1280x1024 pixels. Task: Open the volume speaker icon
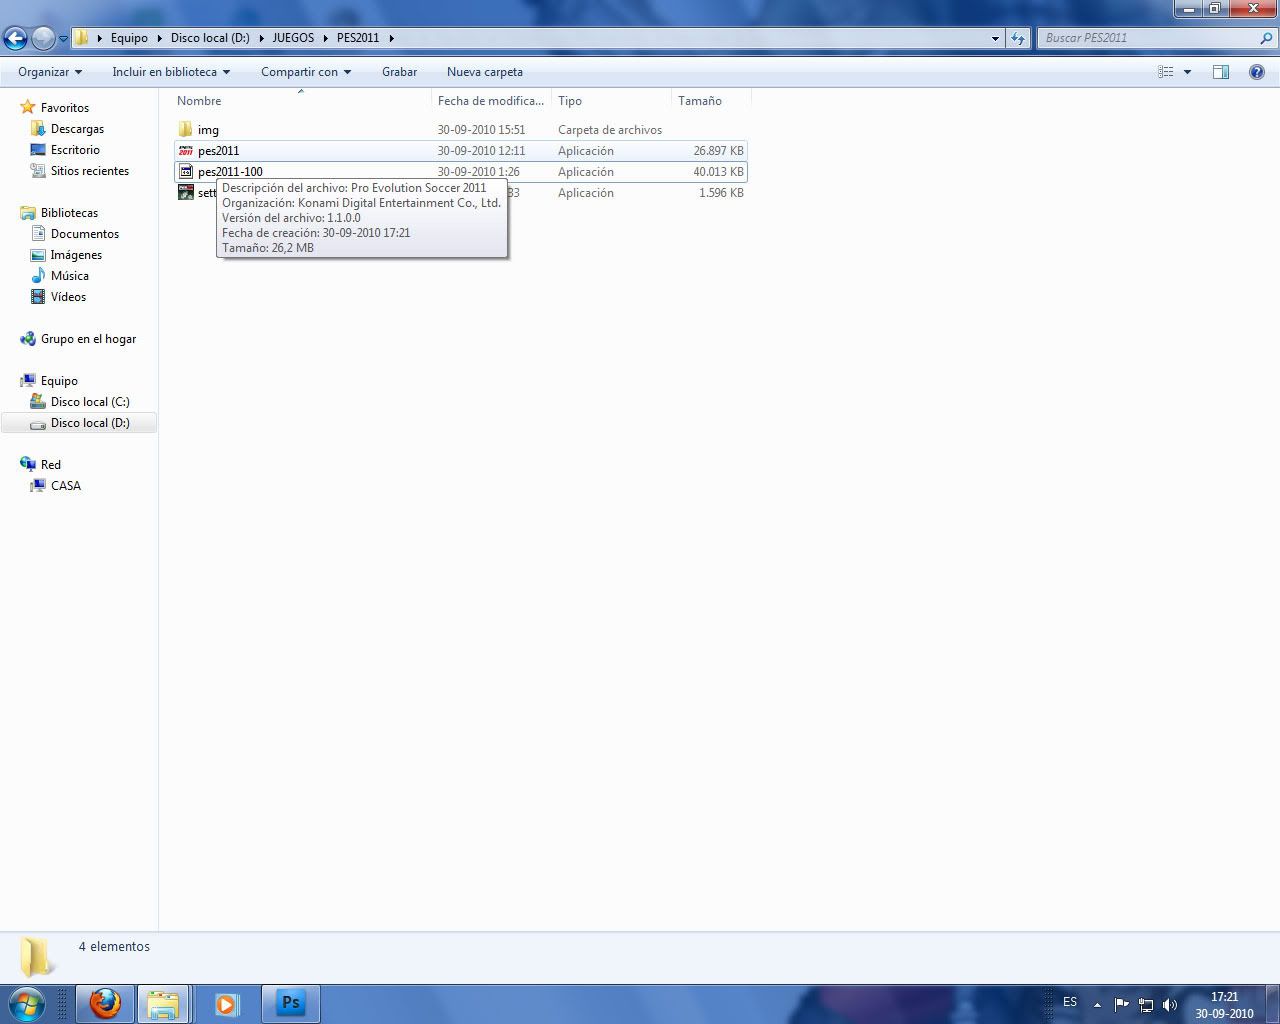click(x=1170, y=1004)
